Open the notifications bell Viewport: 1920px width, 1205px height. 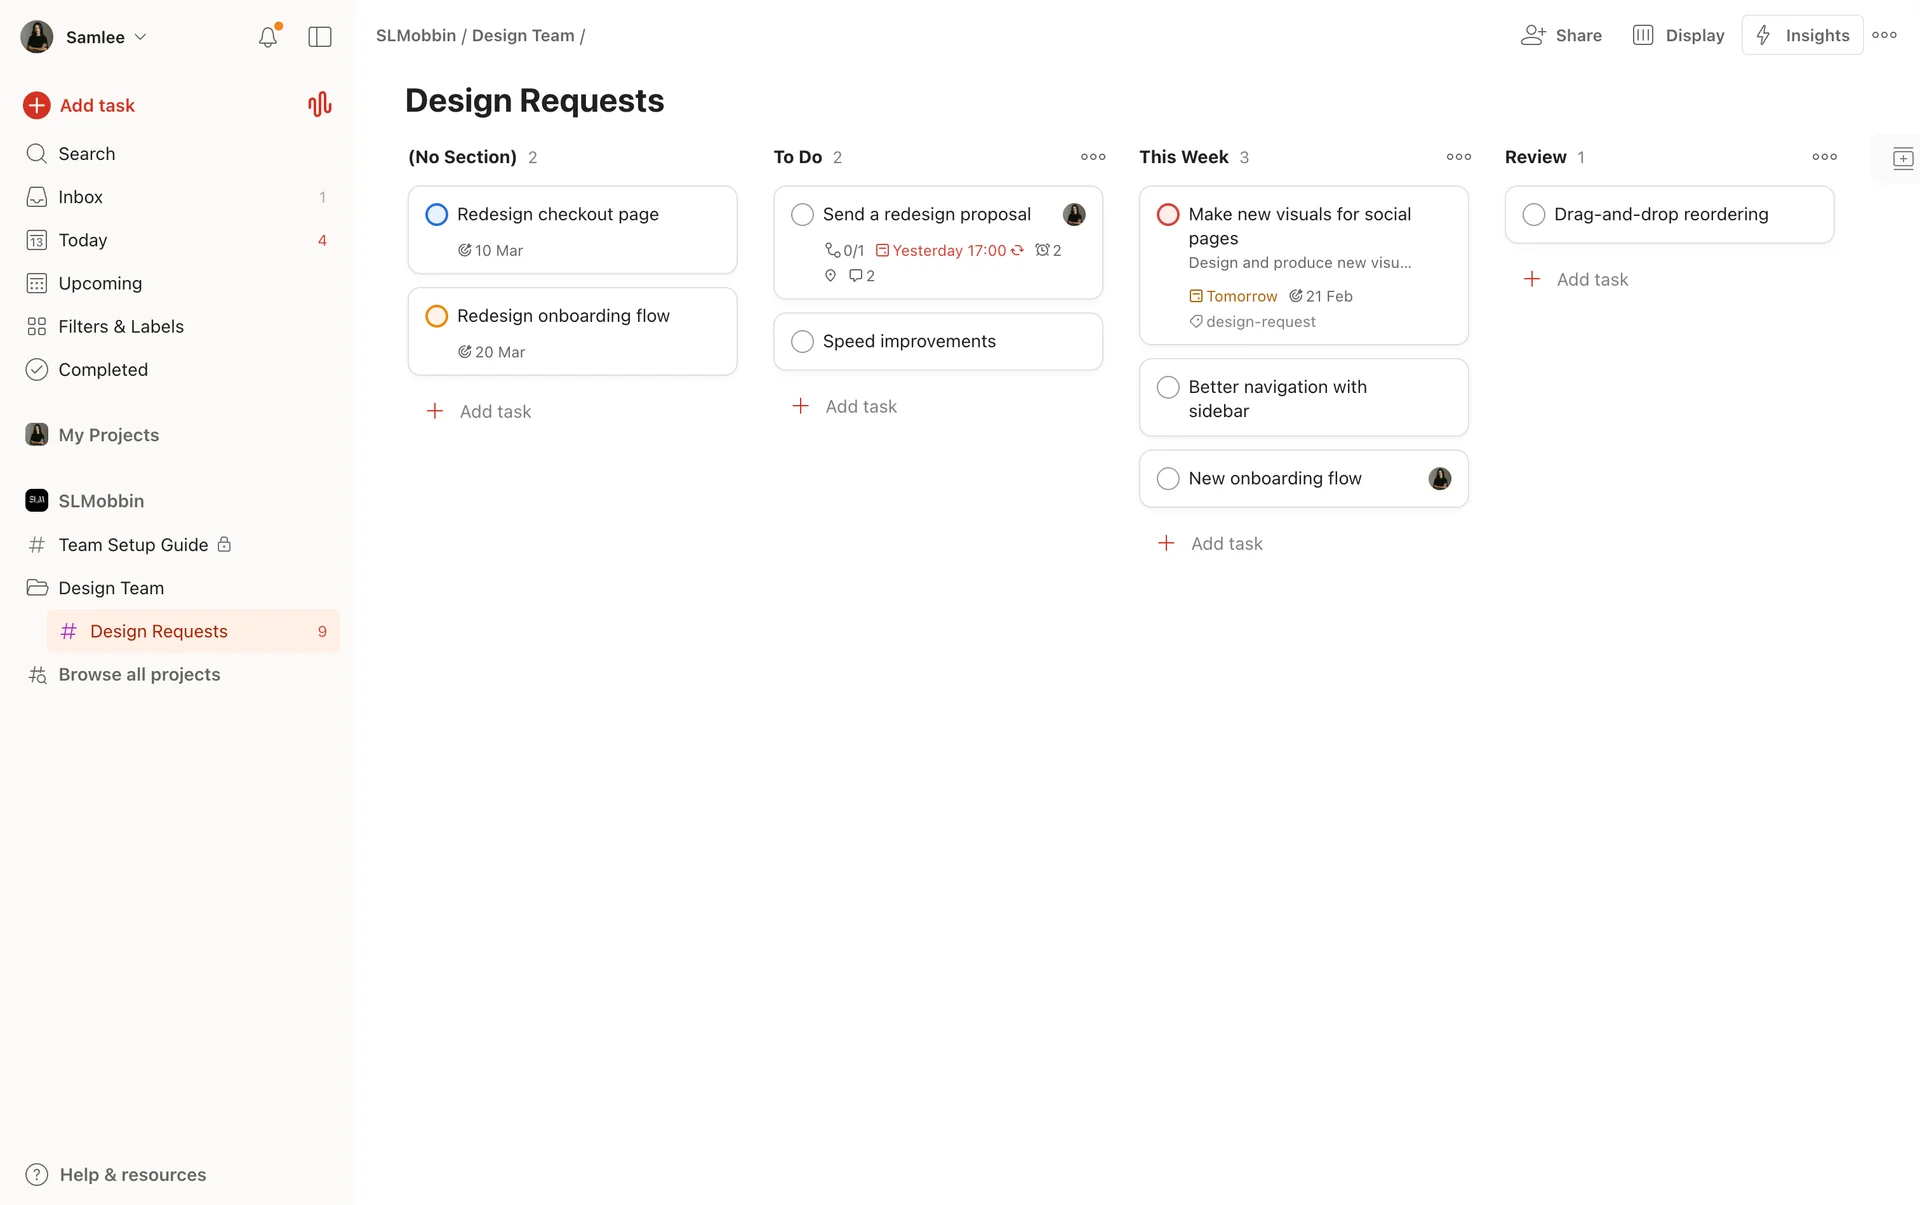(x=267, y=37)
